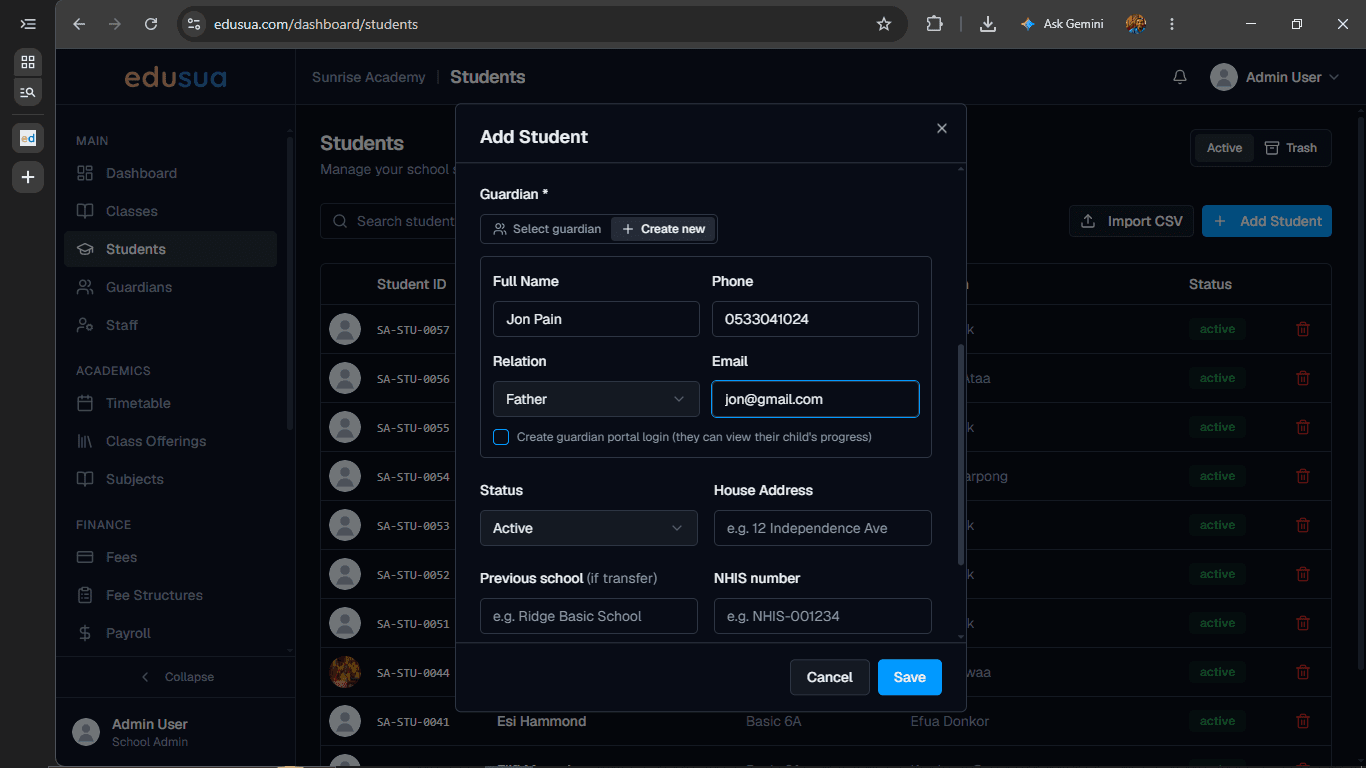Open the browser three-dot menu

(1172, 24)
